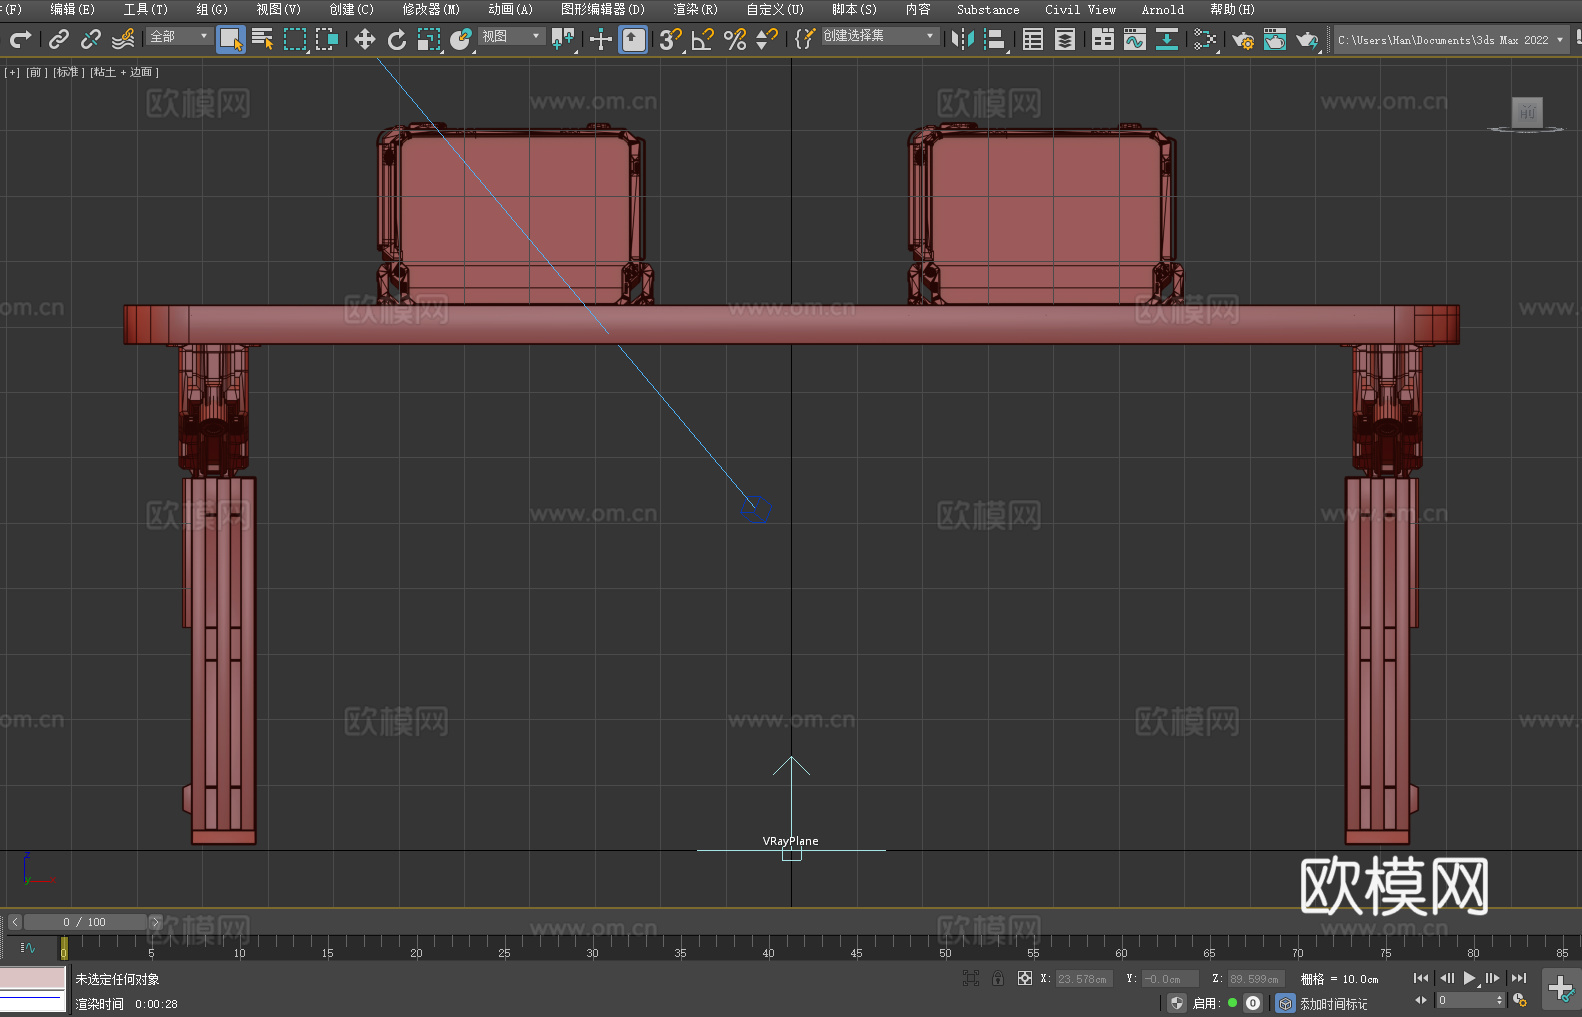Select the Scale tool
Image resolution: width=1582 pixels, height=1017 pixels.
click(x=429, y=39)
